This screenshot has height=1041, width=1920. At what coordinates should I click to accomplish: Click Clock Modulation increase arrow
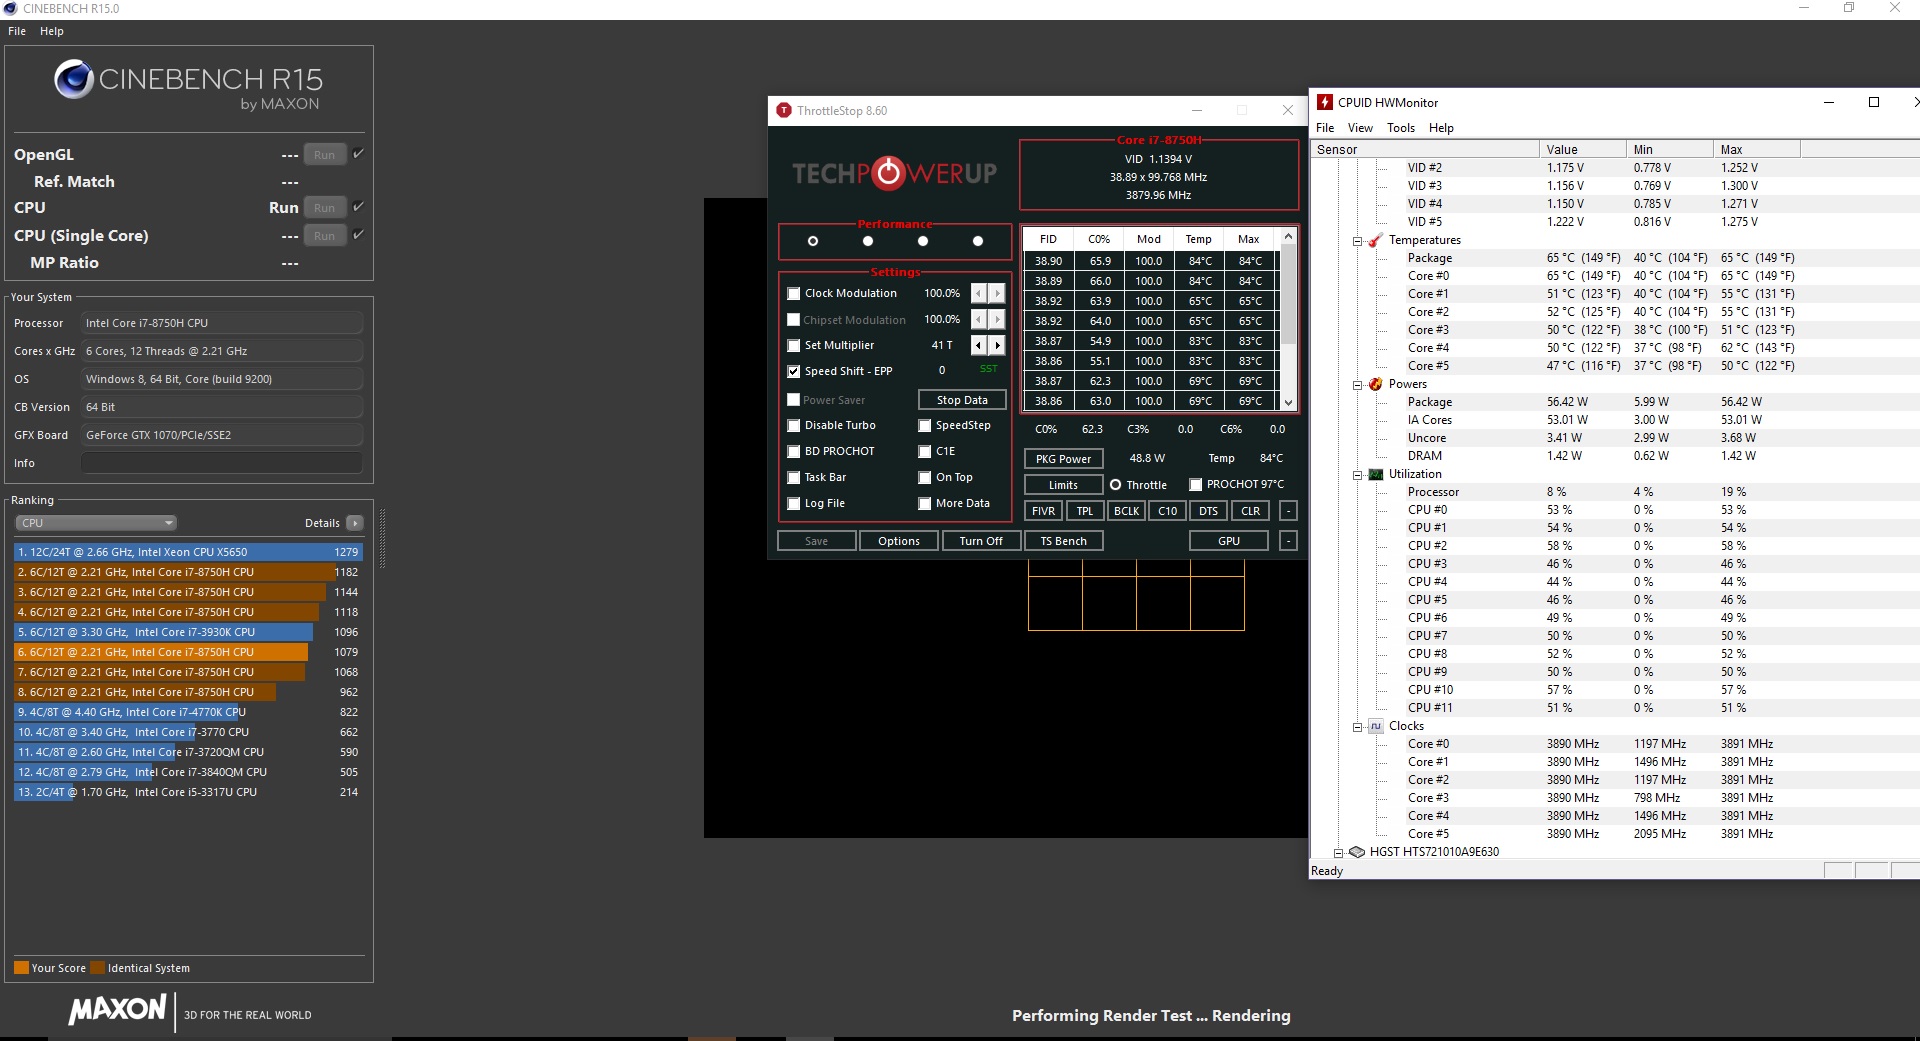pyautogui.click(x=997, y=293)
